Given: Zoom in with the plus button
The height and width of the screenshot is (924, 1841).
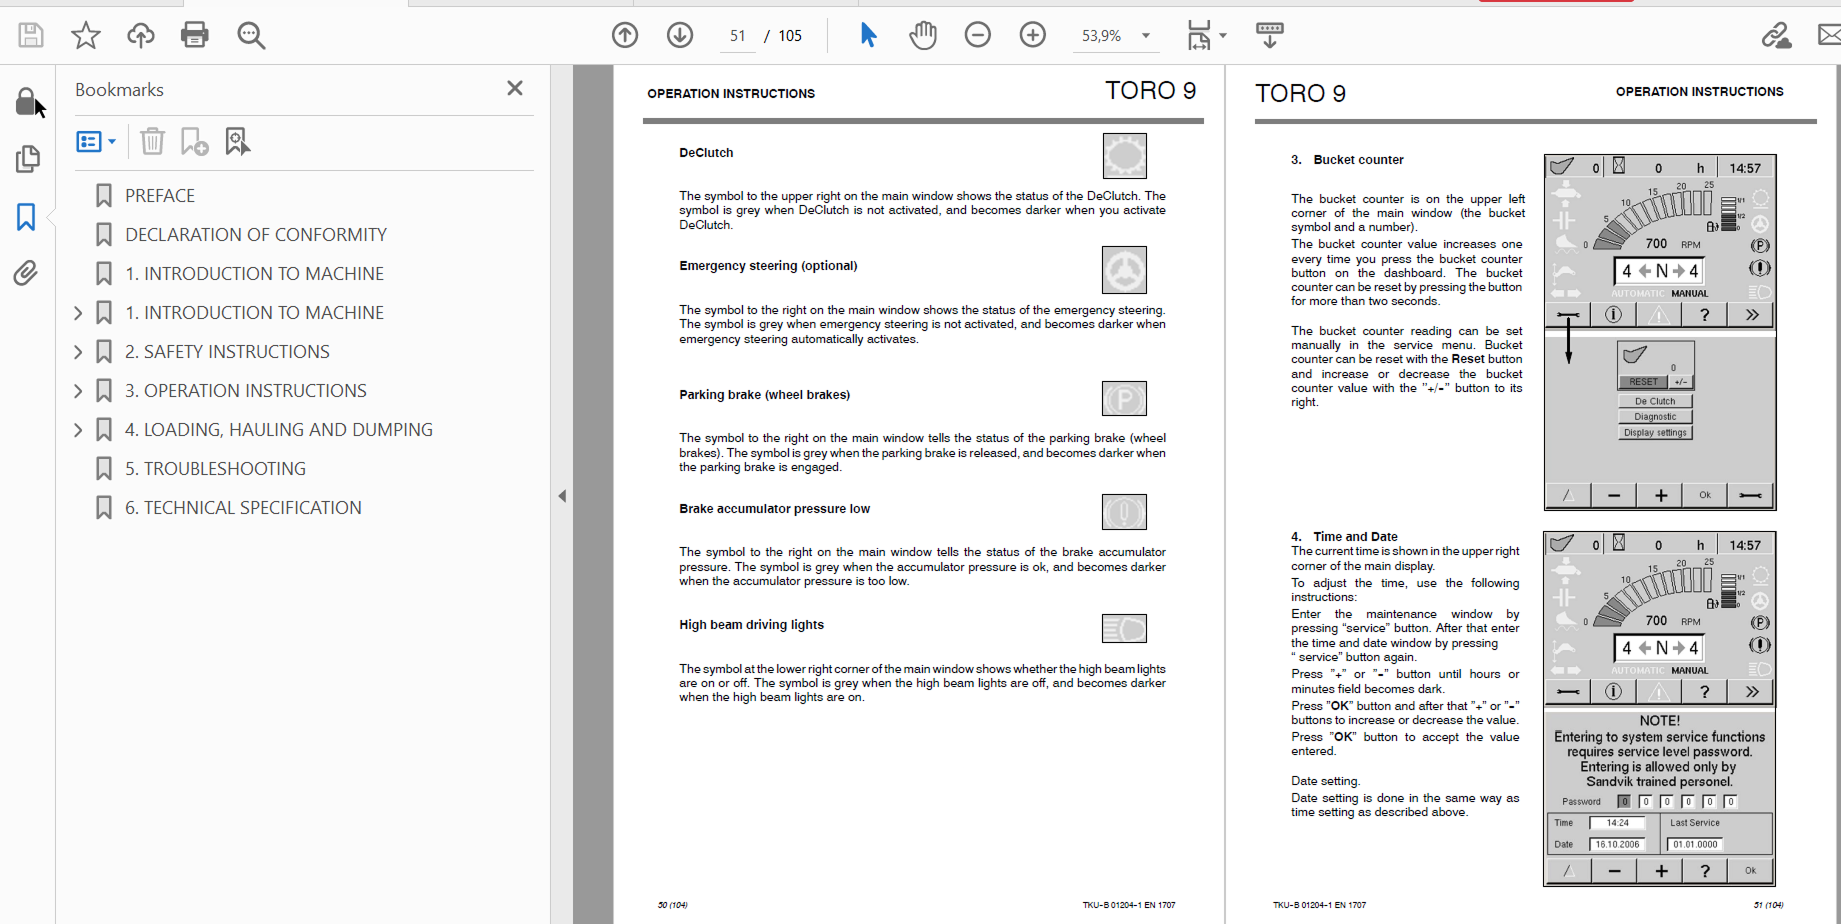Looking at the screenshot, I should (x=1033, y=35).
